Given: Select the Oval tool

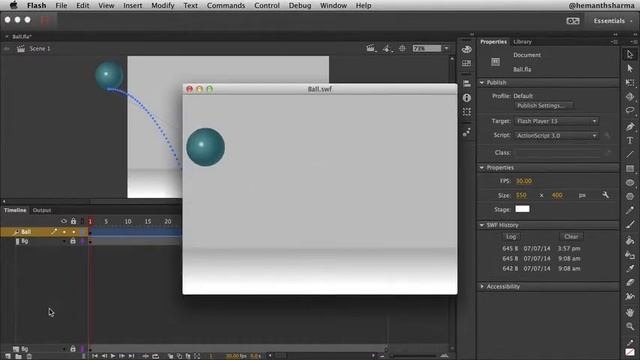Looking at the screenshot, I should pos(630,182).
